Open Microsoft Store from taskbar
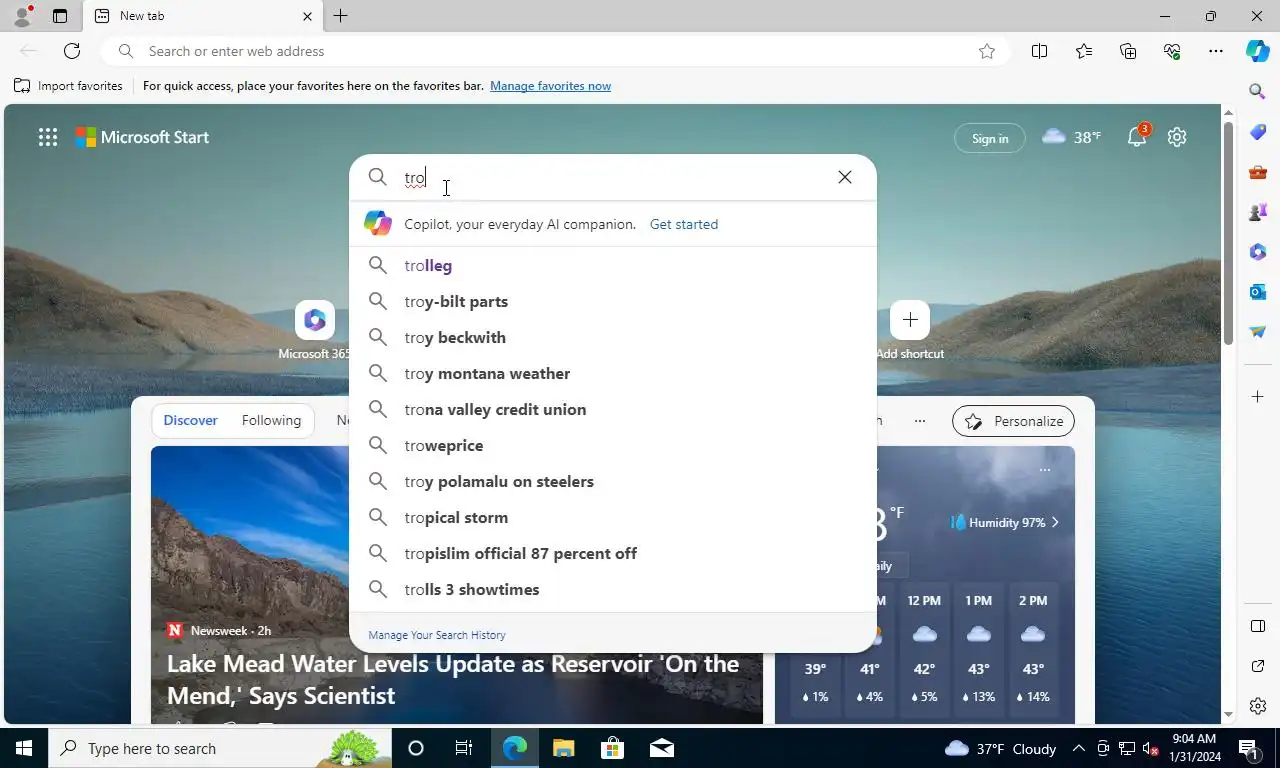This screenshot has height=768, width=1280. pos(612,748)
